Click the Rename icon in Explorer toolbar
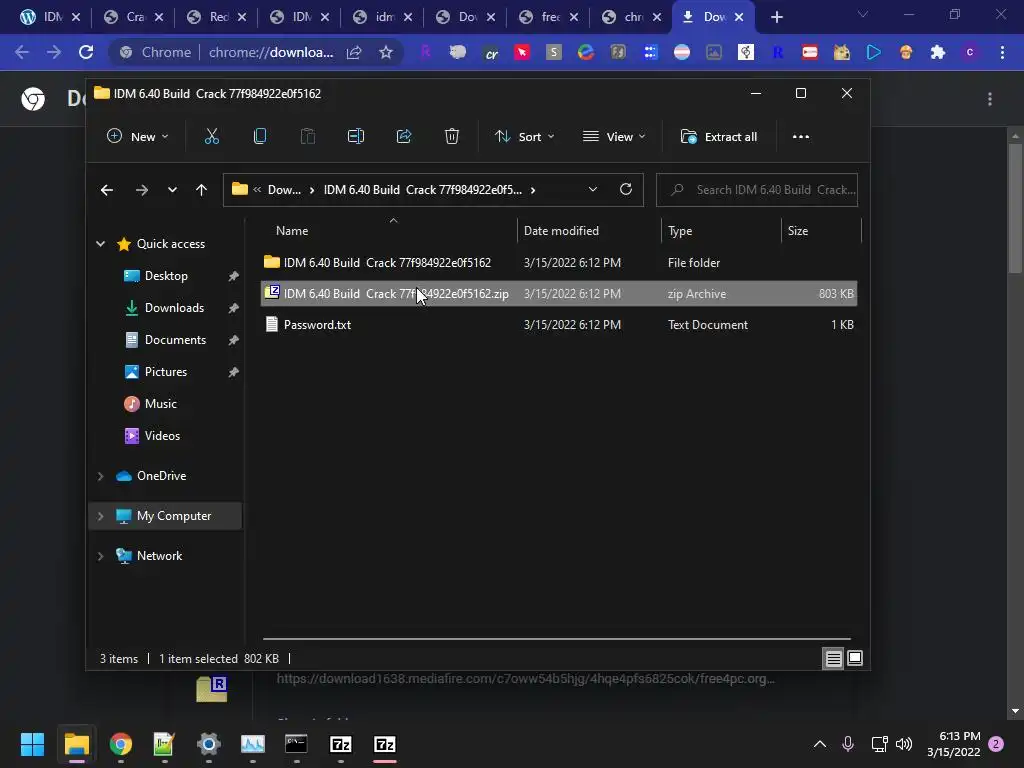Image resolution: width=1024 pixels, height=768 pixels. click(356, 136)
